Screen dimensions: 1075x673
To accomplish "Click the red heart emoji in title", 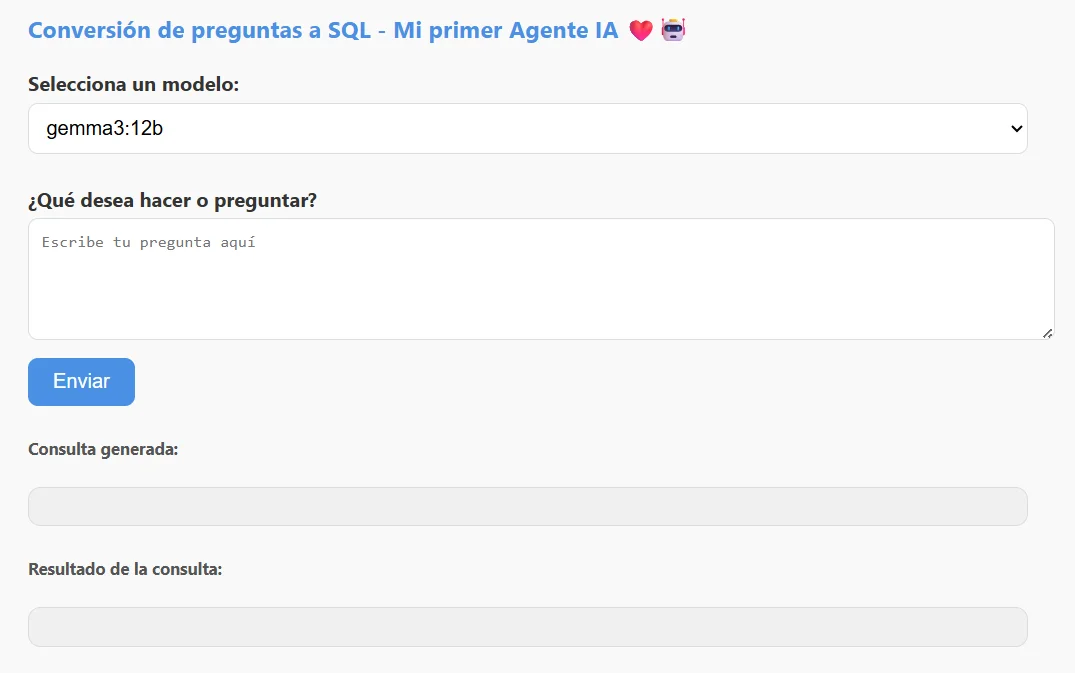I will coord(640,31).
